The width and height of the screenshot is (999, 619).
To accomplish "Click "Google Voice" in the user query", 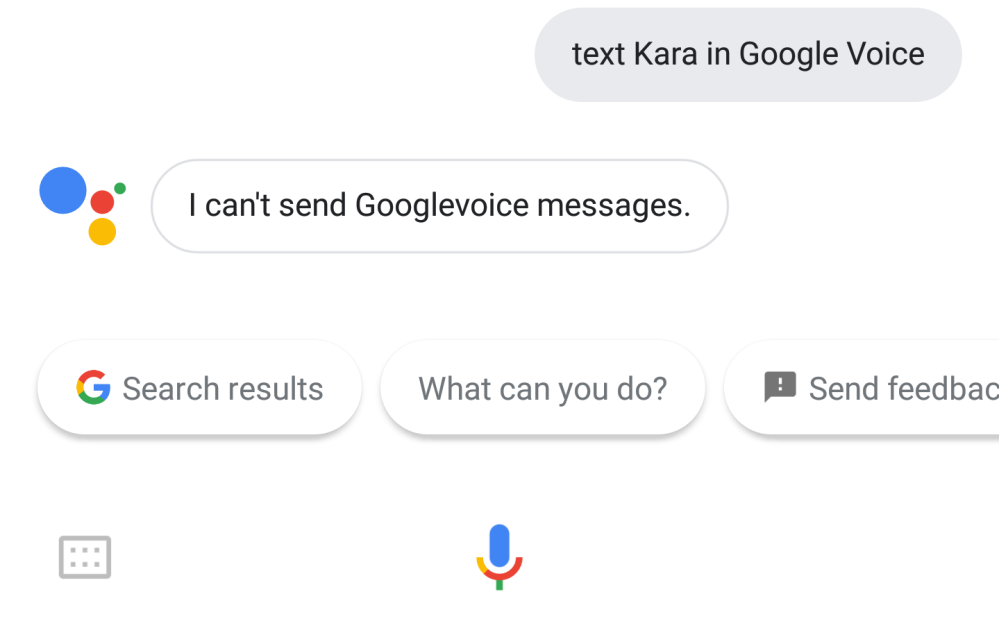I will (832, 54).
